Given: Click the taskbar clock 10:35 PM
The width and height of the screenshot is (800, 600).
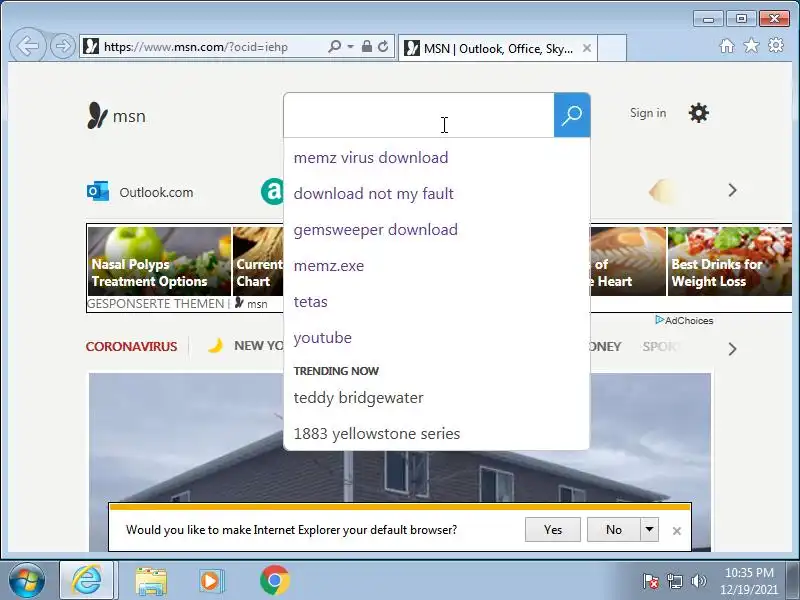Looking at the screenshot, I should coord(749,581).
